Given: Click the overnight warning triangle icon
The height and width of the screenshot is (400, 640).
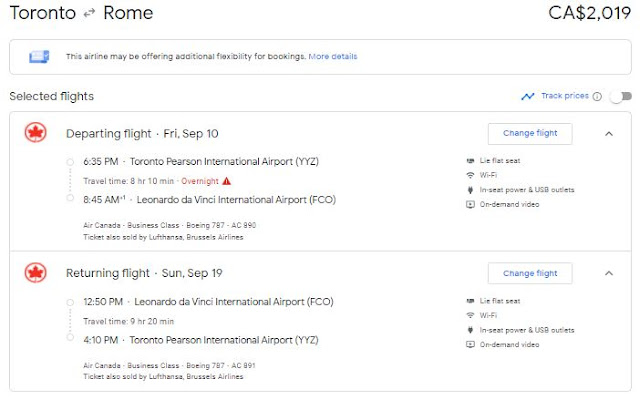Looking at the screenshot, I should 227,181.
